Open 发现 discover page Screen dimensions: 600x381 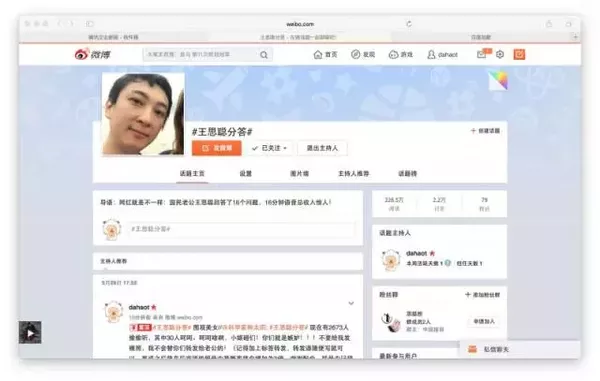coord(363,55)
